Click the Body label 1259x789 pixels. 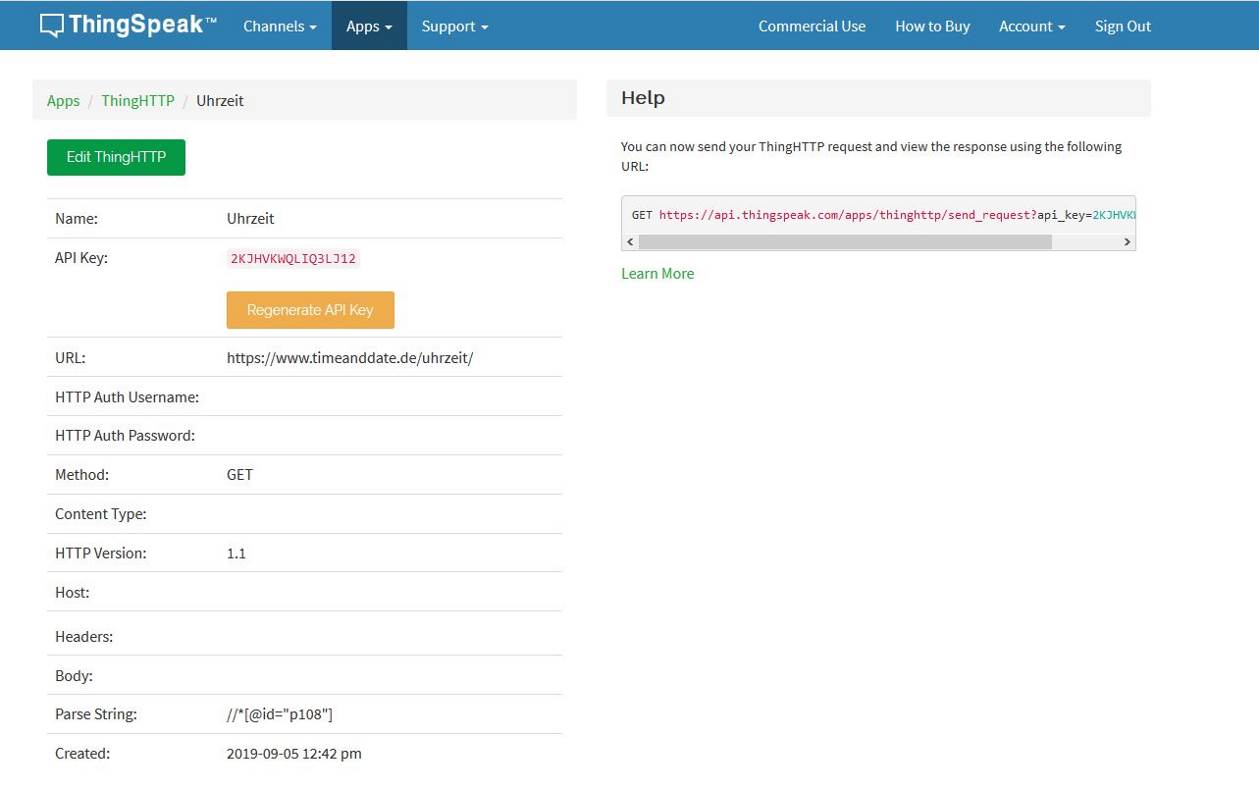[74, 675]
